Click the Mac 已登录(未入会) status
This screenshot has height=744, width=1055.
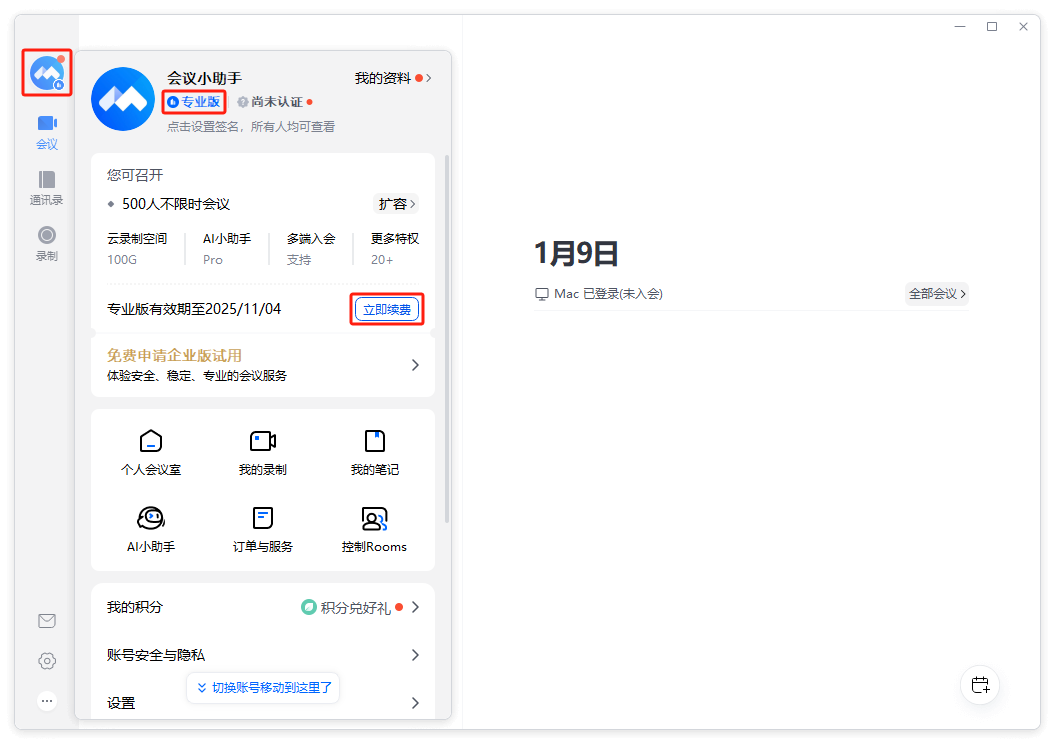(x=599, y=294)
